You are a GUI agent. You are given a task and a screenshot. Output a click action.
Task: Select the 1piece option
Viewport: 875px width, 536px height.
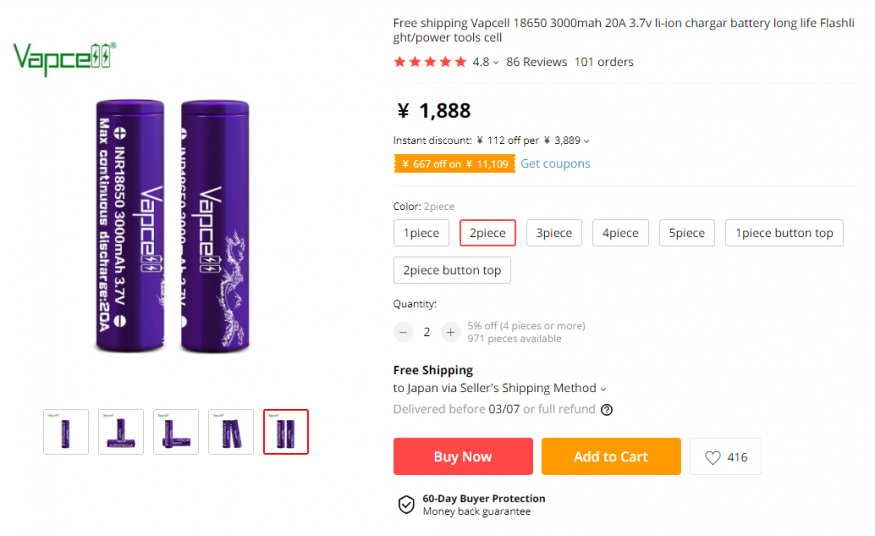(421, 233)
